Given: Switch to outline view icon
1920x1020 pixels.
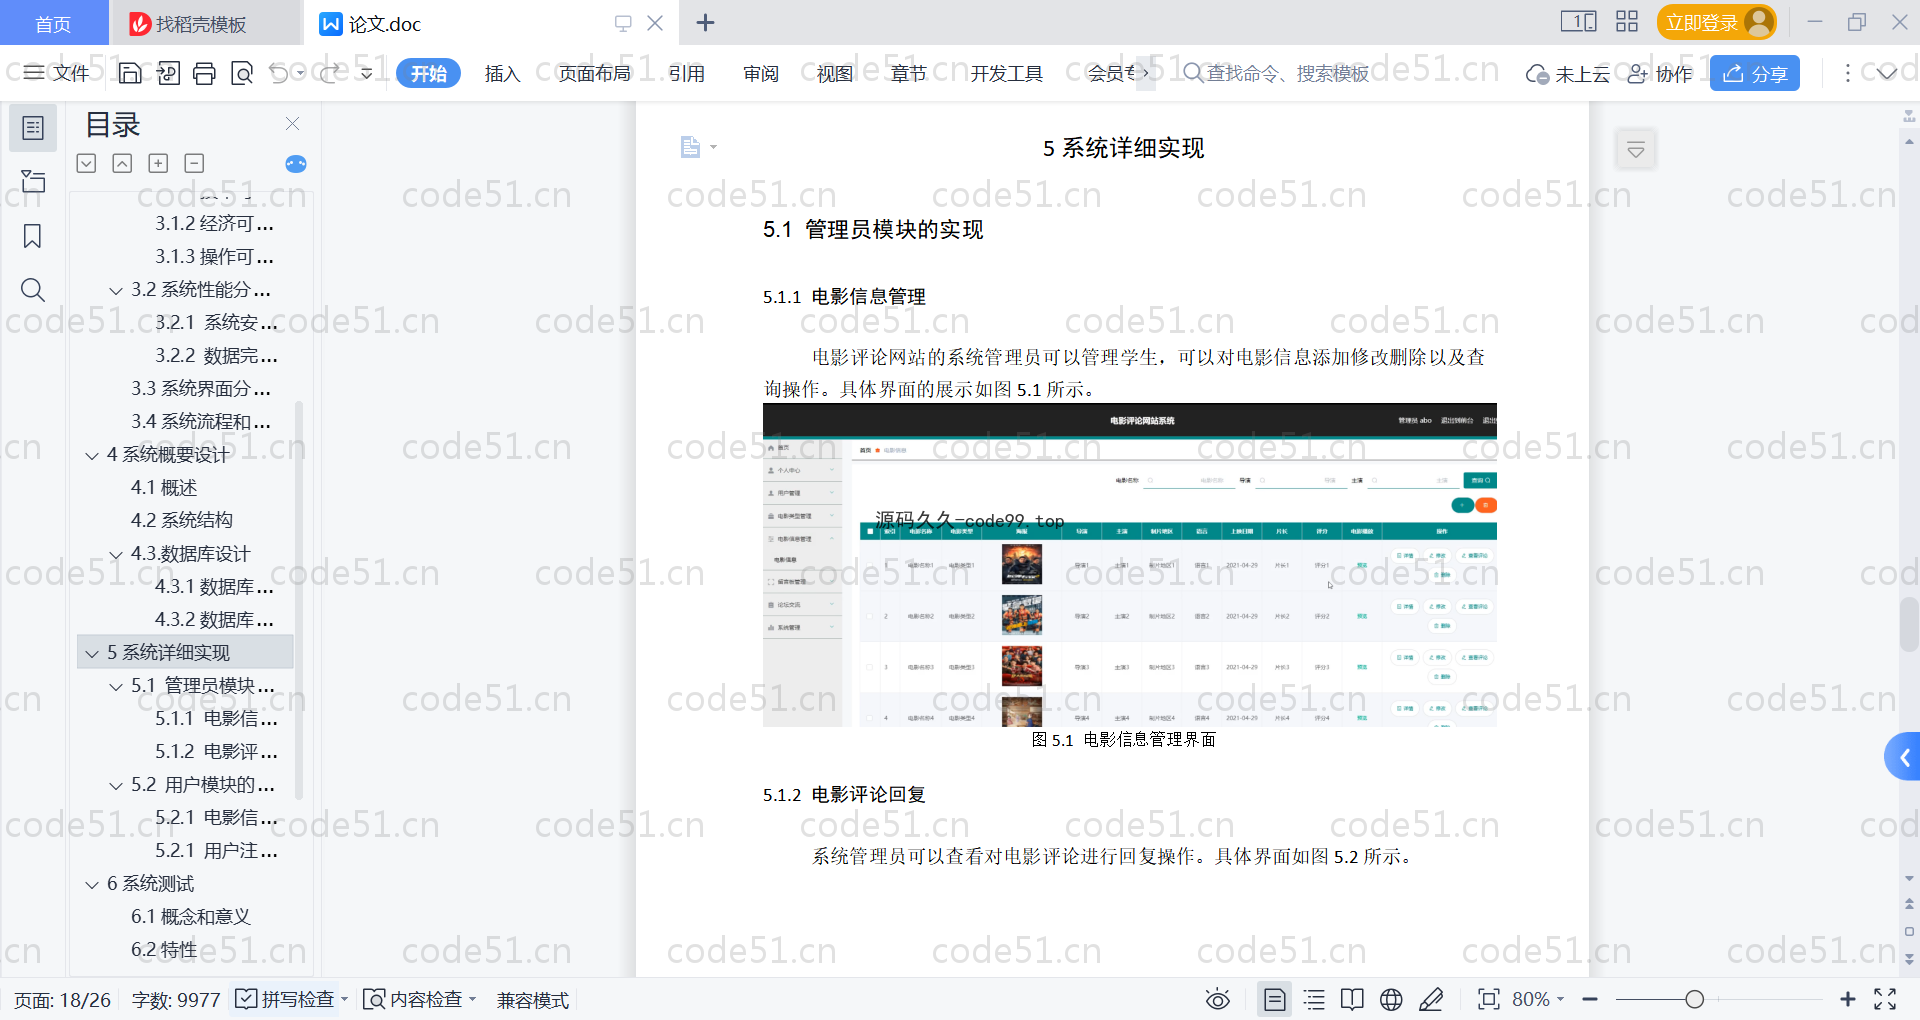Looking at the screenshot, I should 1314,999.
